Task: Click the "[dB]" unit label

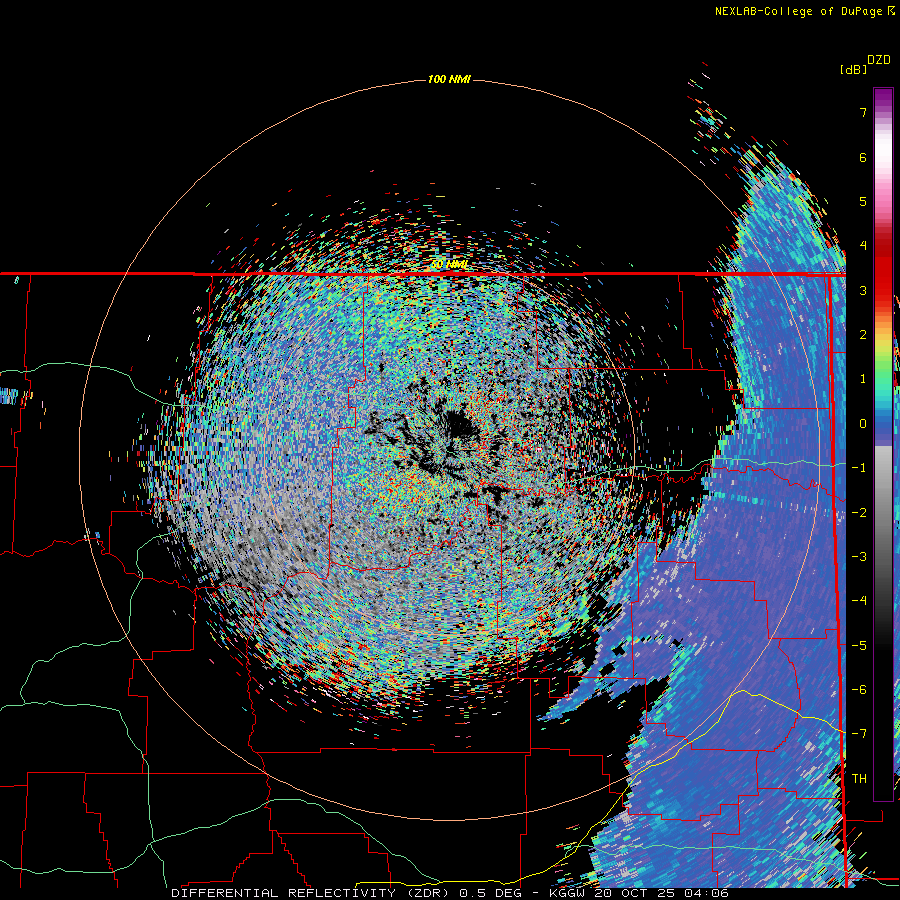Action: click(x=853, y=69)
